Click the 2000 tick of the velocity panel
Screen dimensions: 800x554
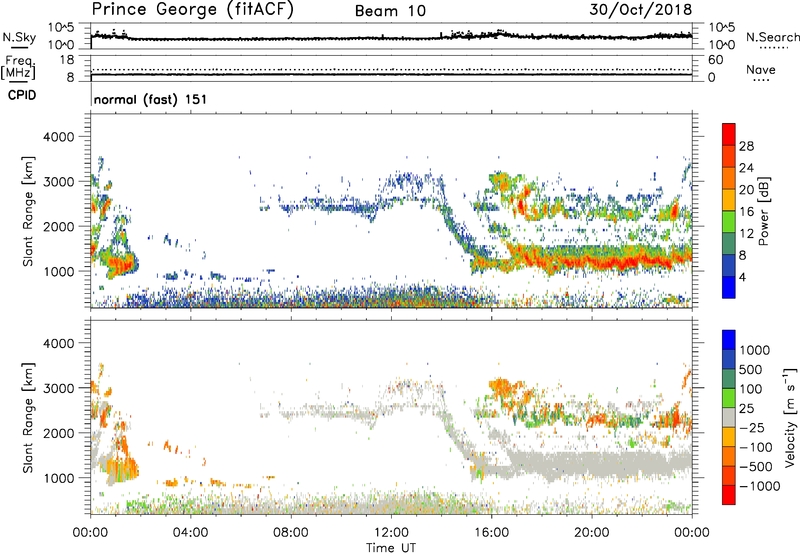(x=59, y=433)
